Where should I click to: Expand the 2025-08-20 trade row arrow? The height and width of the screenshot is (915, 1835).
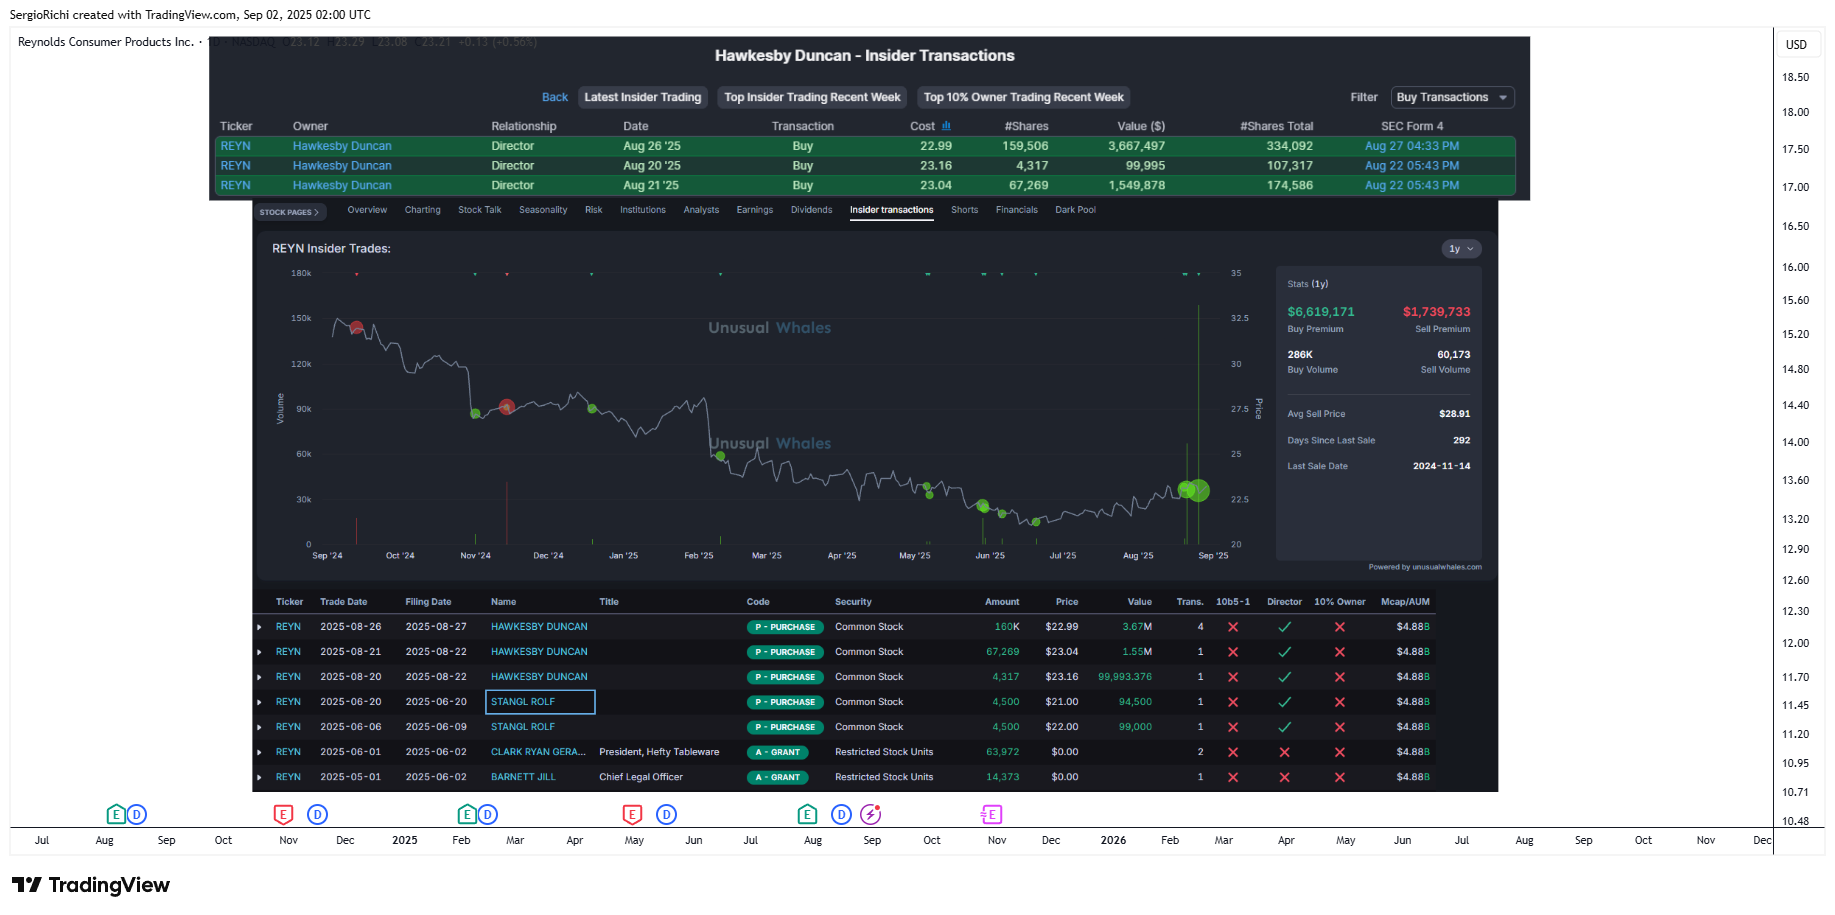[x=260, y=677]
